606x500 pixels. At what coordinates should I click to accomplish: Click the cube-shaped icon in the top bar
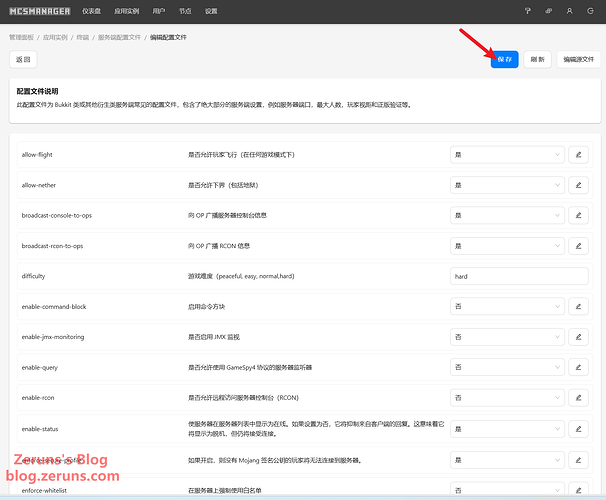tap(548, 11)
